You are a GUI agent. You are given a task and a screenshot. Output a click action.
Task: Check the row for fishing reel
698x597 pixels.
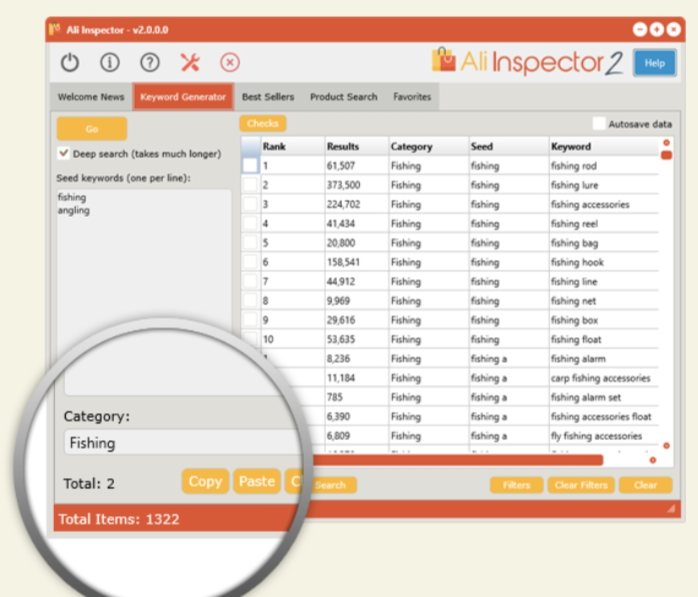[x=250, y=223]
